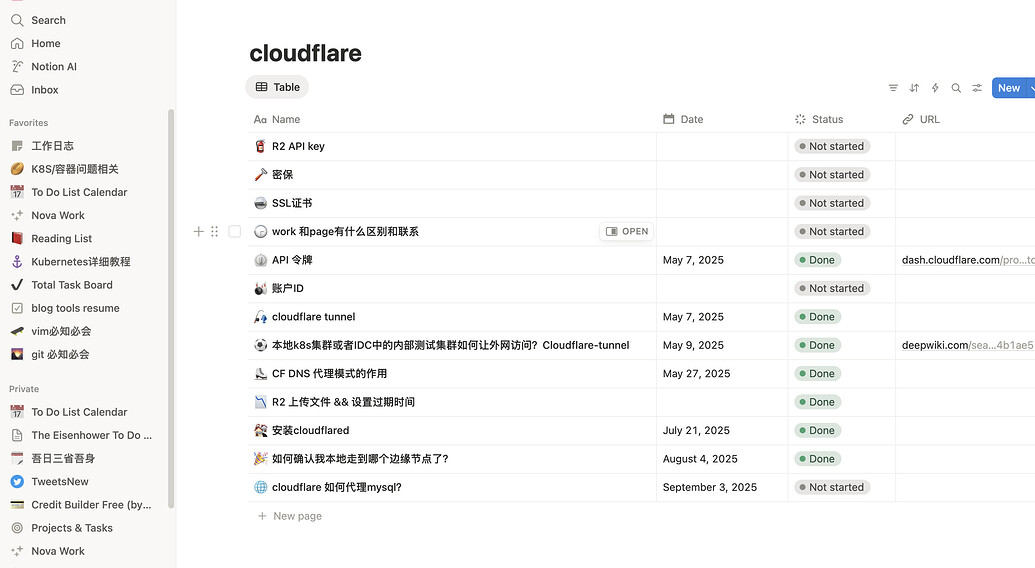1035x568 pixels.
Task: Change status of cloudflare 如何代理mysql? row
Action: click(832, 487)
